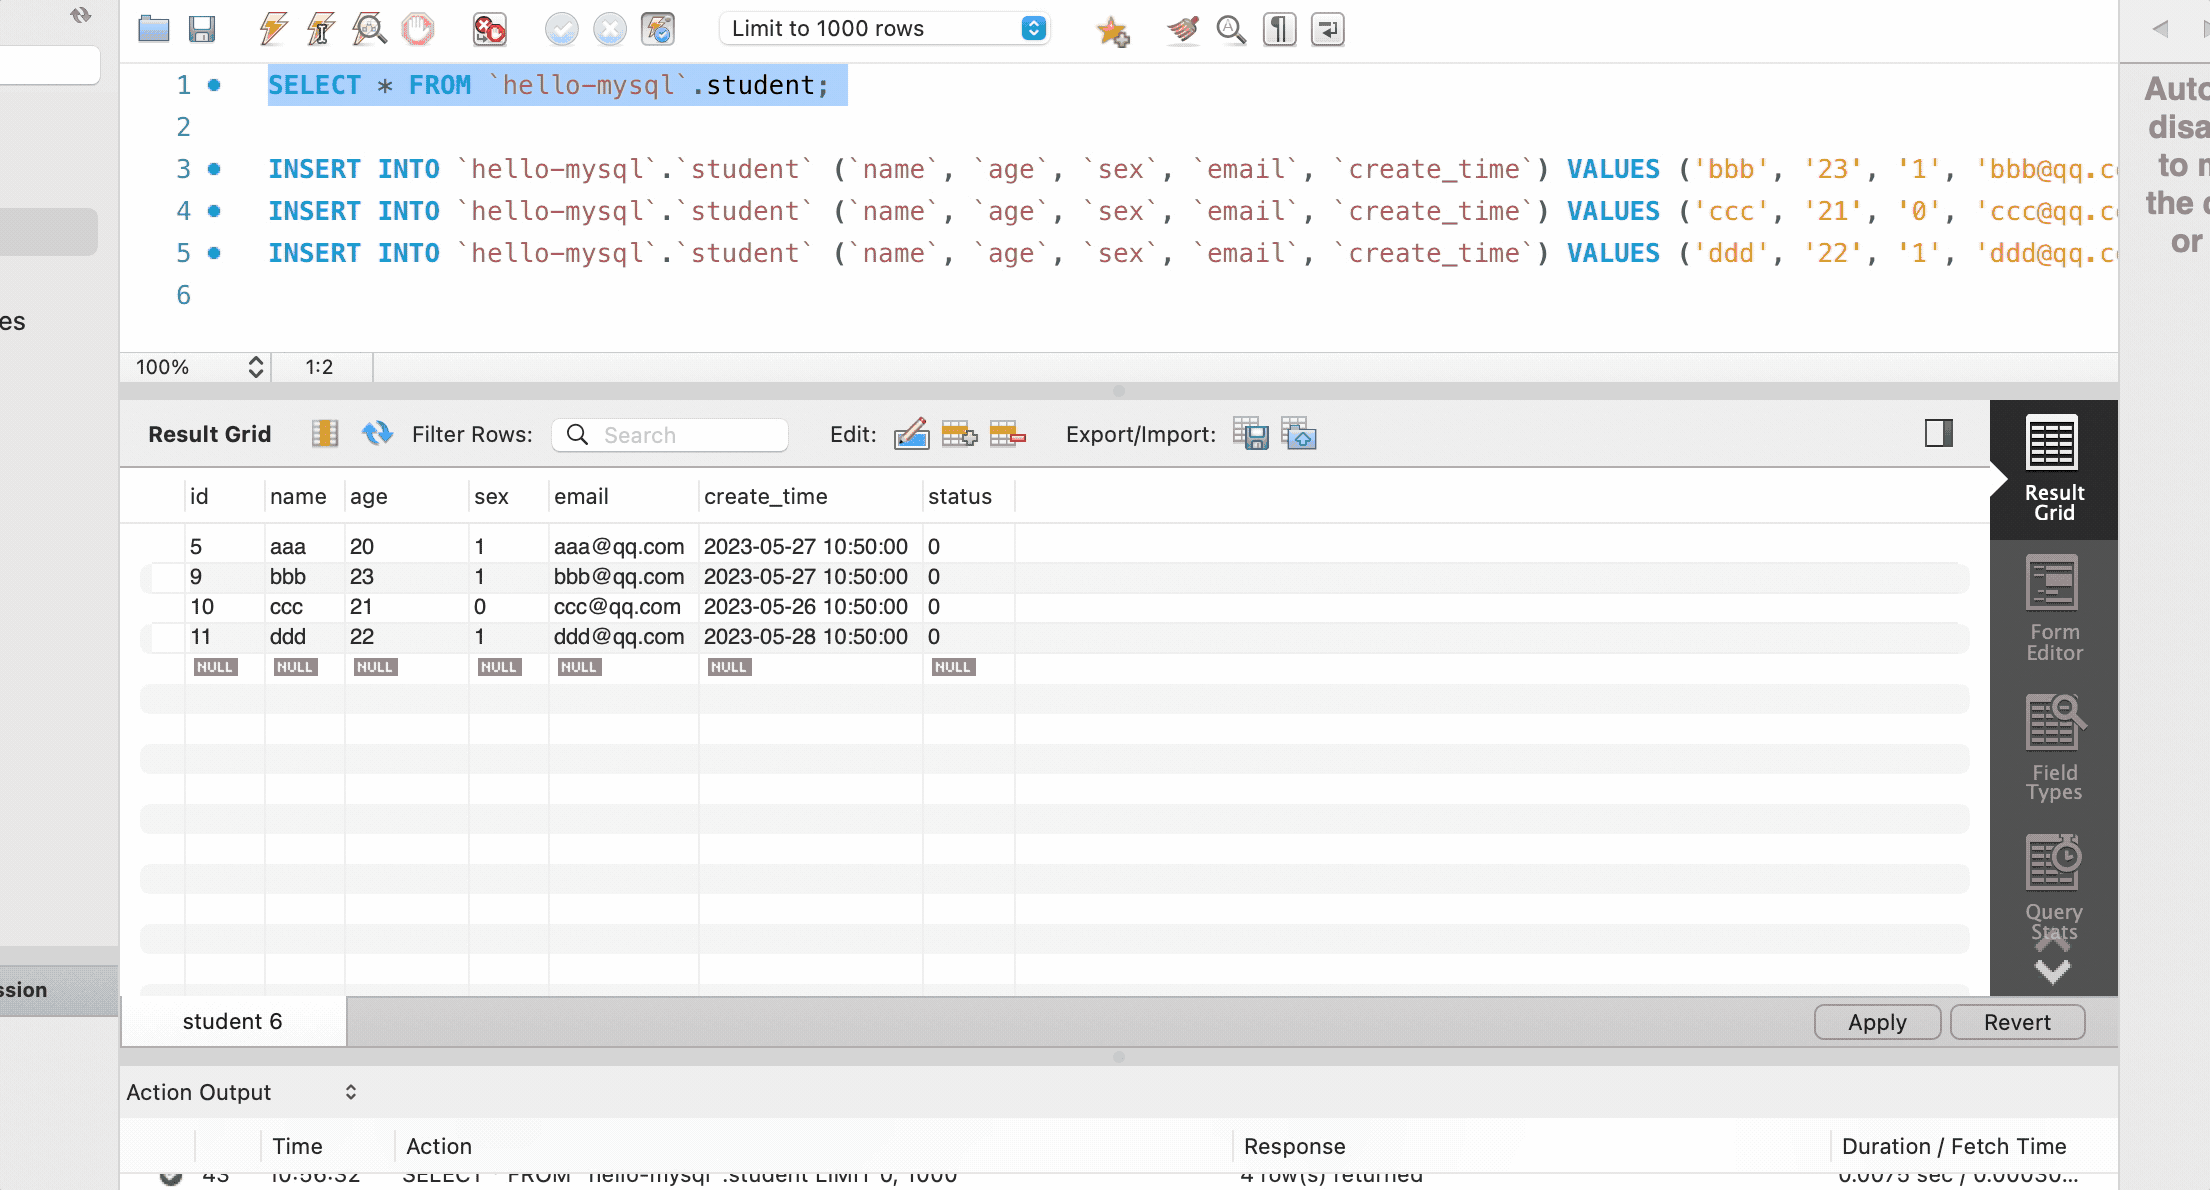
Task: Click the Refresh result grid arrows icon
Action: tap(377, 434)
